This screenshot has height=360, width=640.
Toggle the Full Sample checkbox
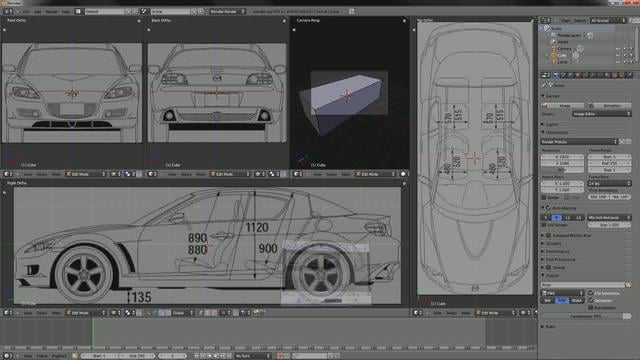click(544, 225)
